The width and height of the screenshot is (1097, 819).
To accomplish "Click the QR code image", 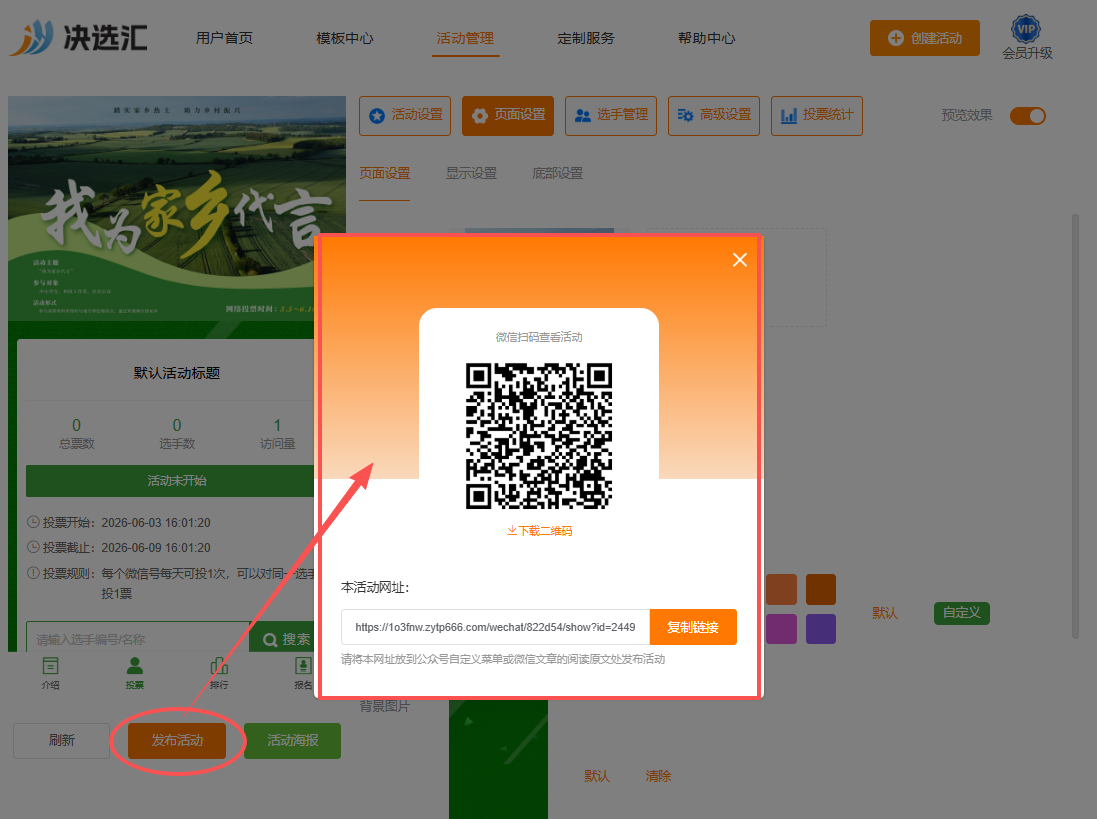I will 539,436.
